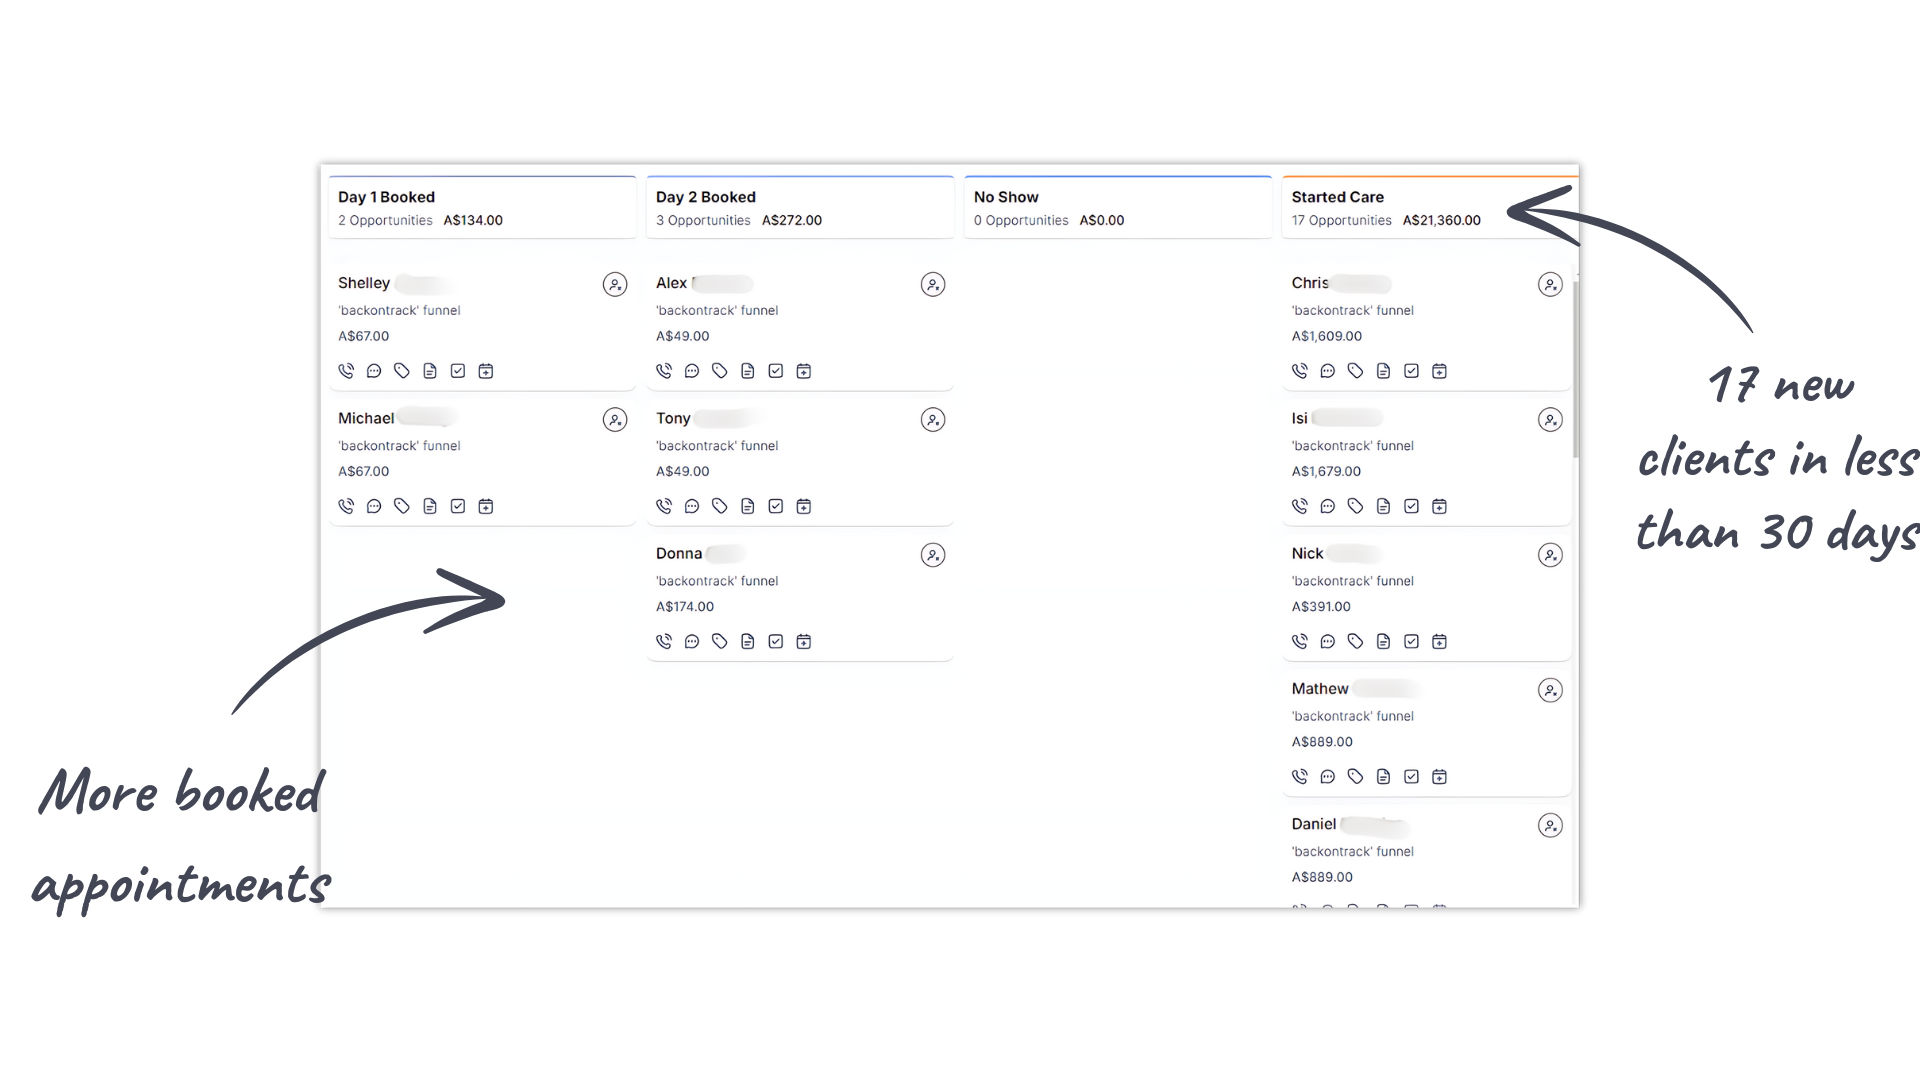Image resolution: width=1920 pixels, height=1080 pixels.
Task: Toggle the task checkbox icon on Shelley's card
Action: pyautogui.click(x=458, y=371)
